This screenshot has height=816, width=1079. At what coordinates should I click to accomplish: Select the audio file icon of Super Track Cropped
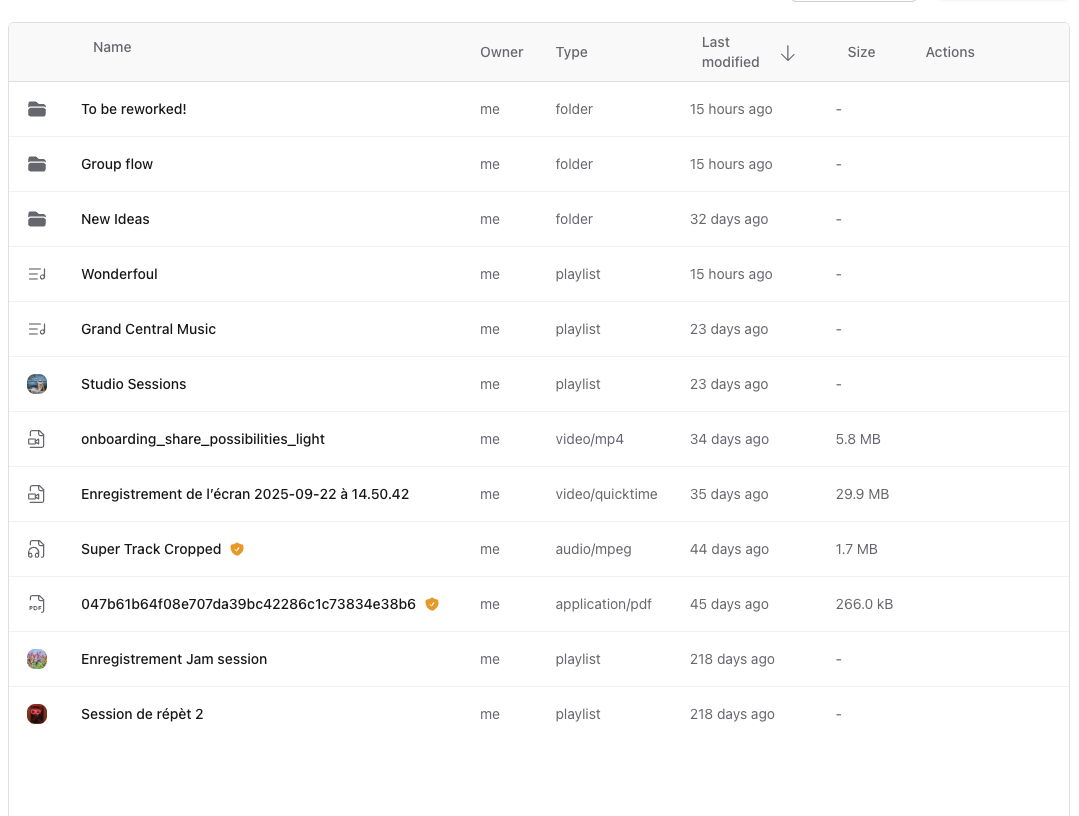point(37,548)
